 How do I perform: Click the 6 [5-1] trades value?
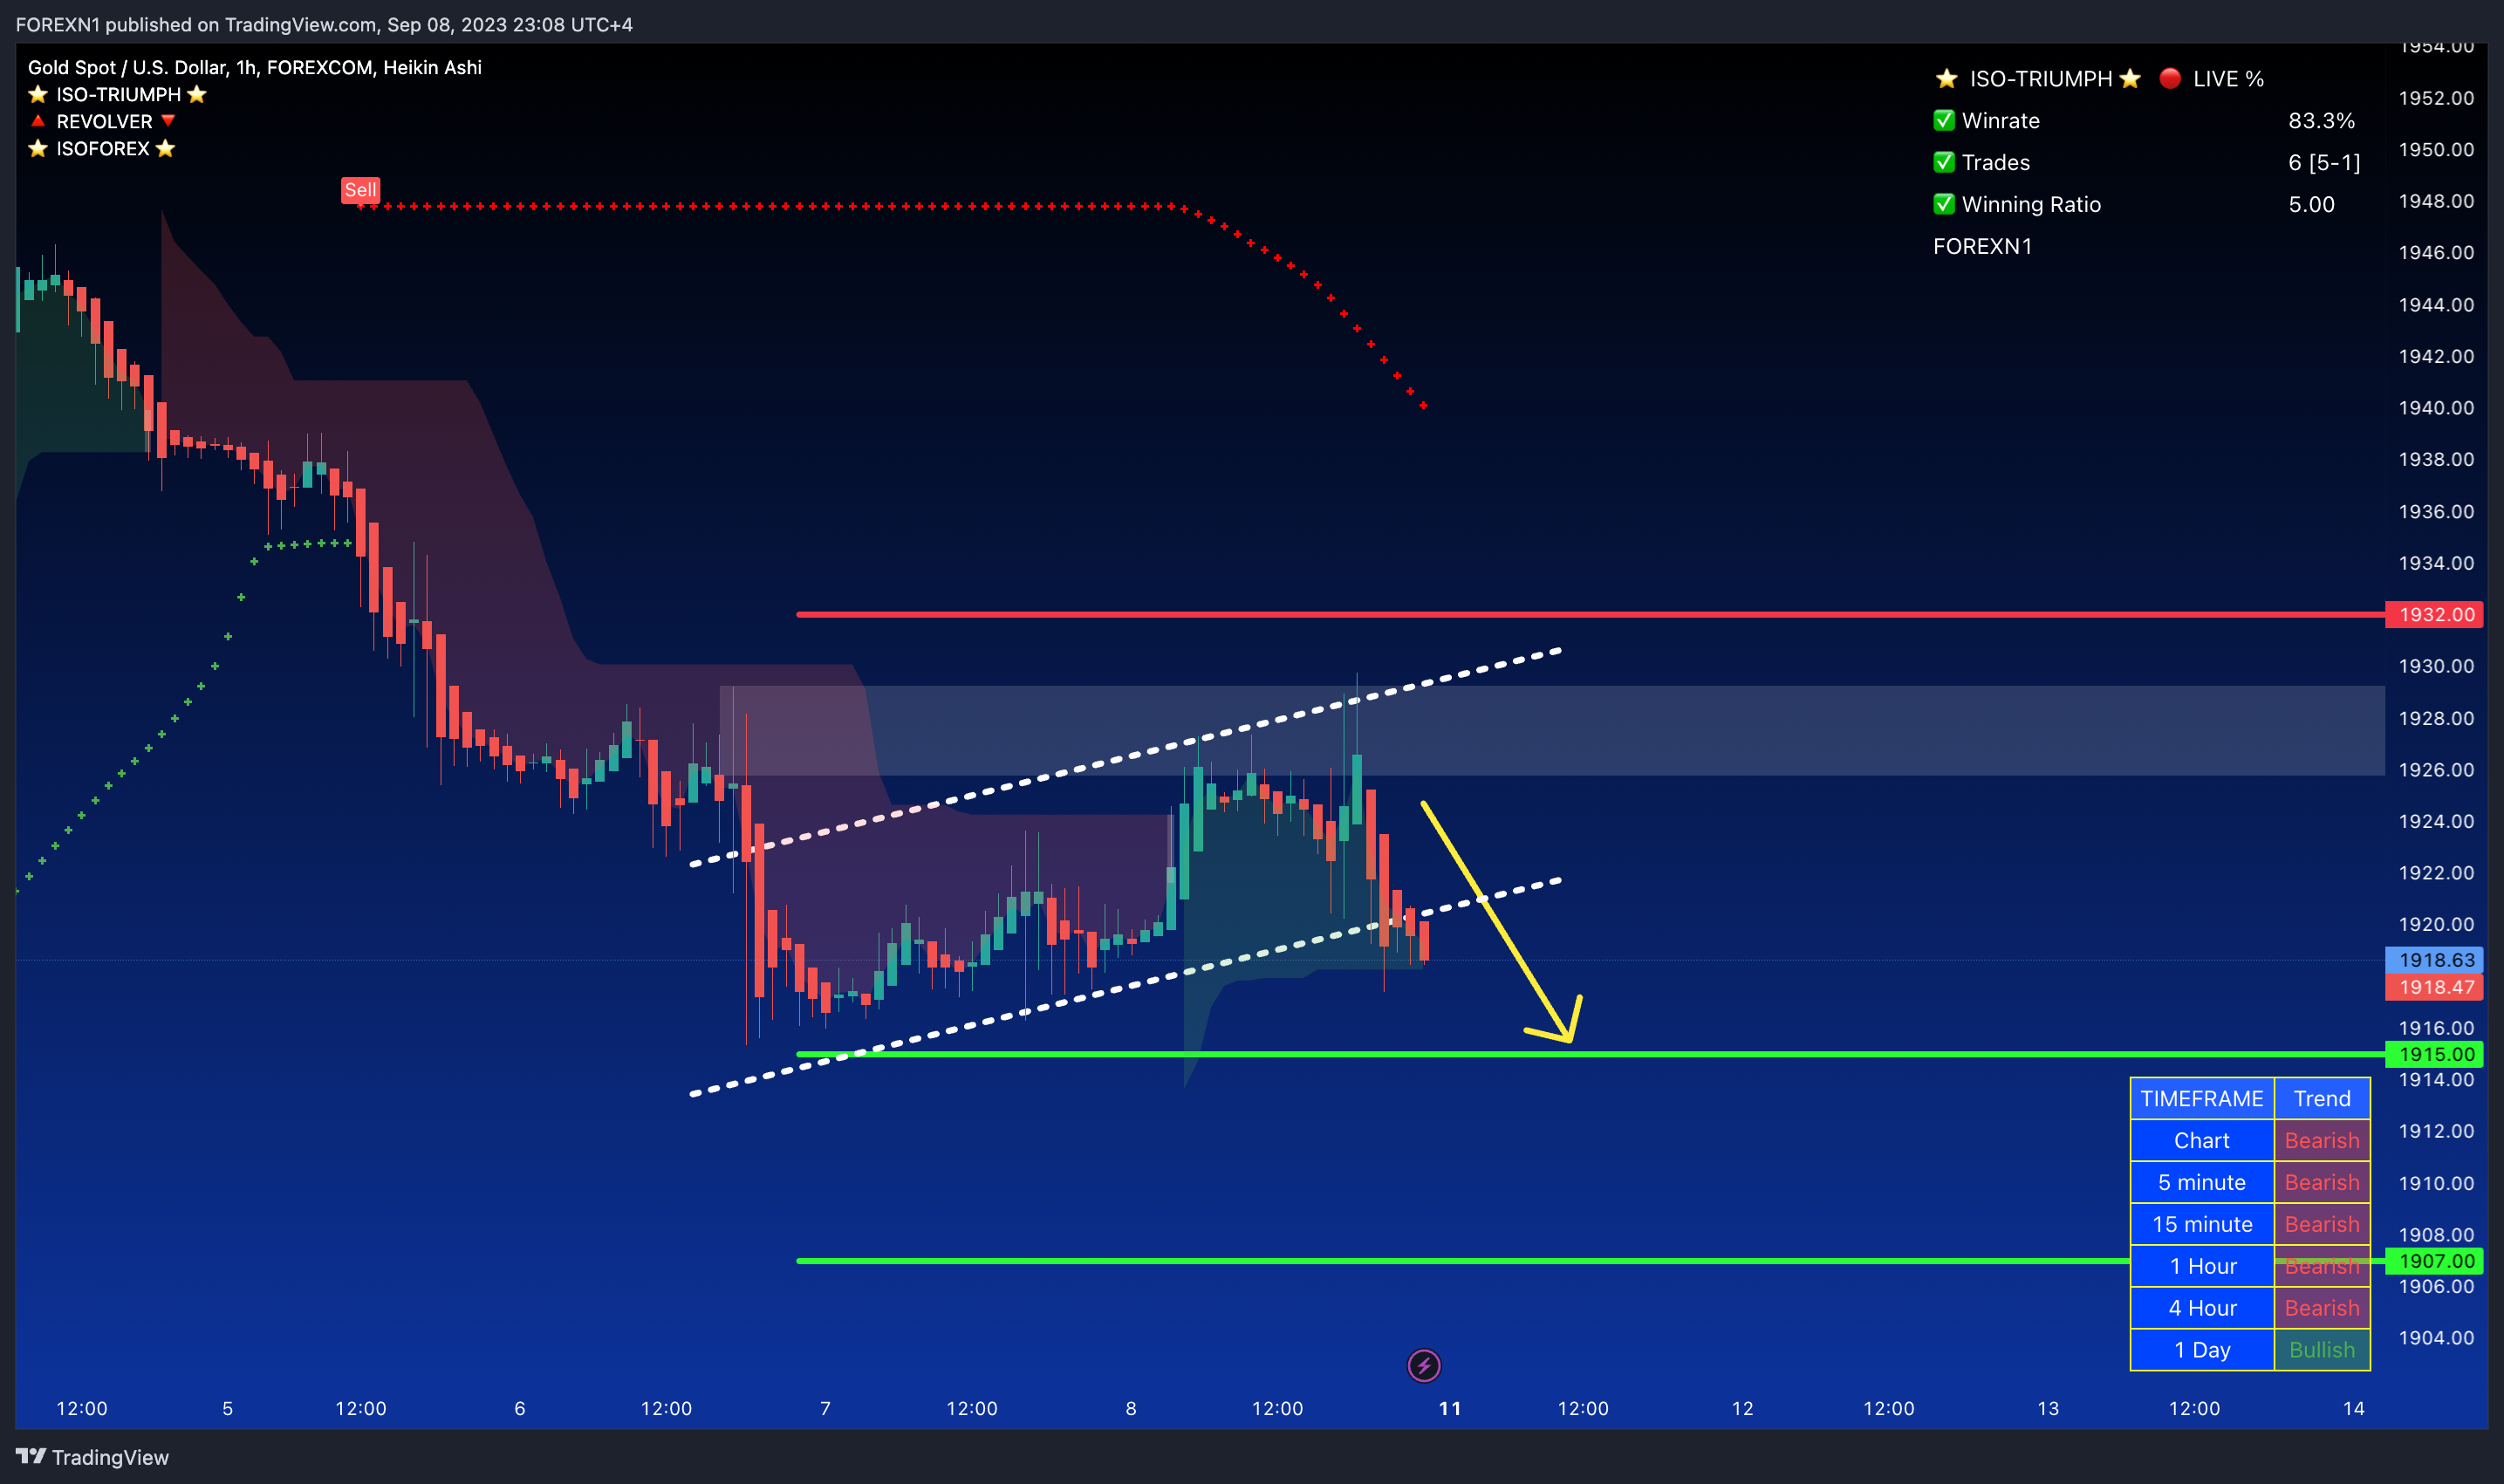click(x=2324, y=162)
